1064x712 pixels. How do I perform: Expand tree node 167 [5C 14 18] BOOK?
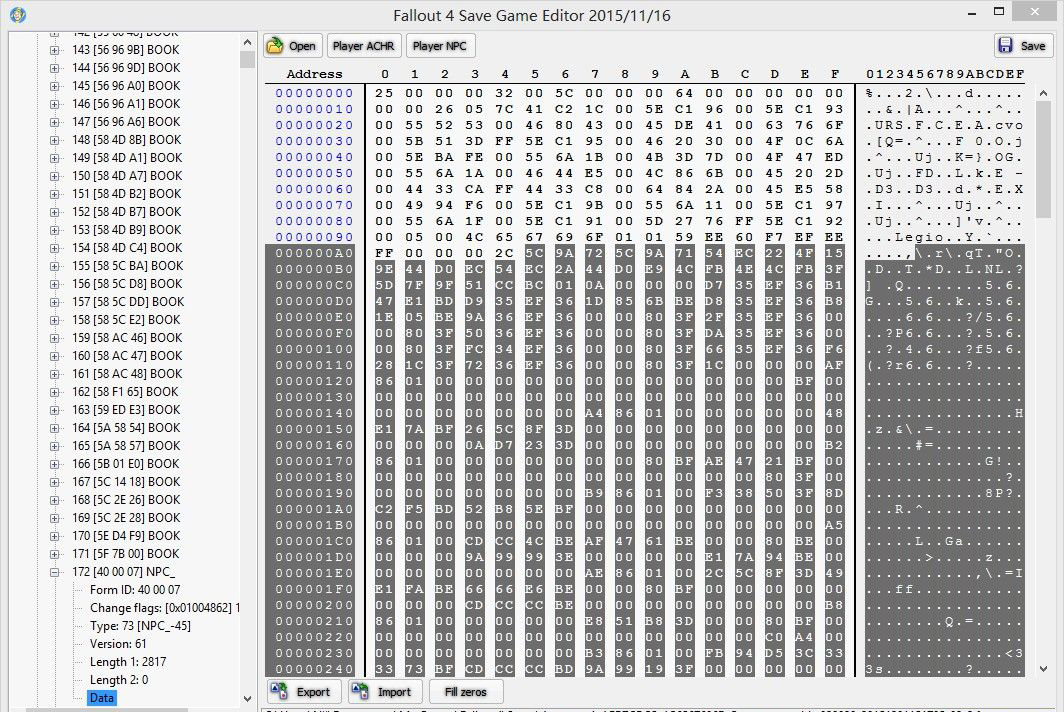pyautogui.click(x=54, y=482)
